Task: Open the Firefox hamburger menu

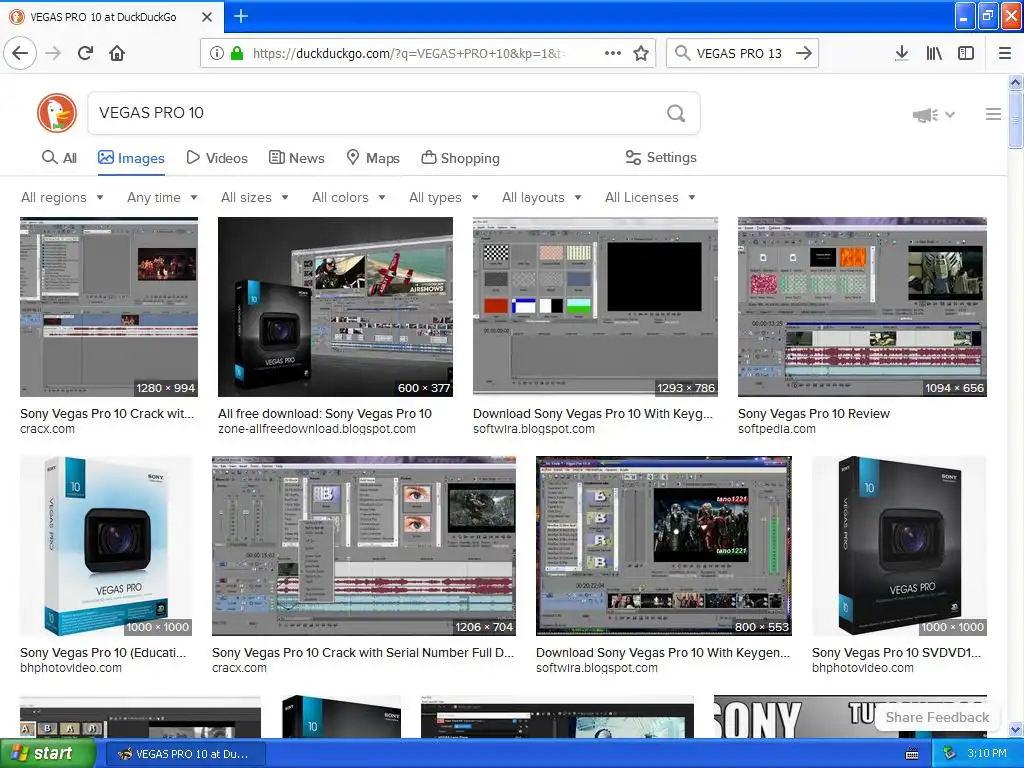Action: click(x=1005, y=53)
